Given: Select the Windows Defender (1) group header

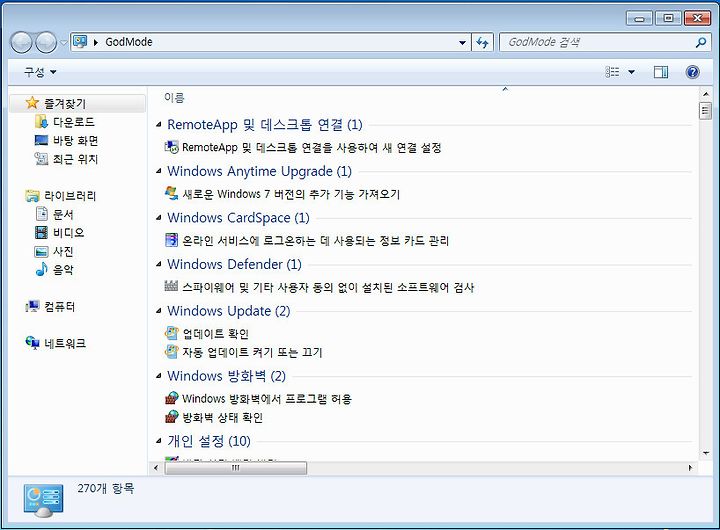Looking at the screenshot, I should point(234,265).
